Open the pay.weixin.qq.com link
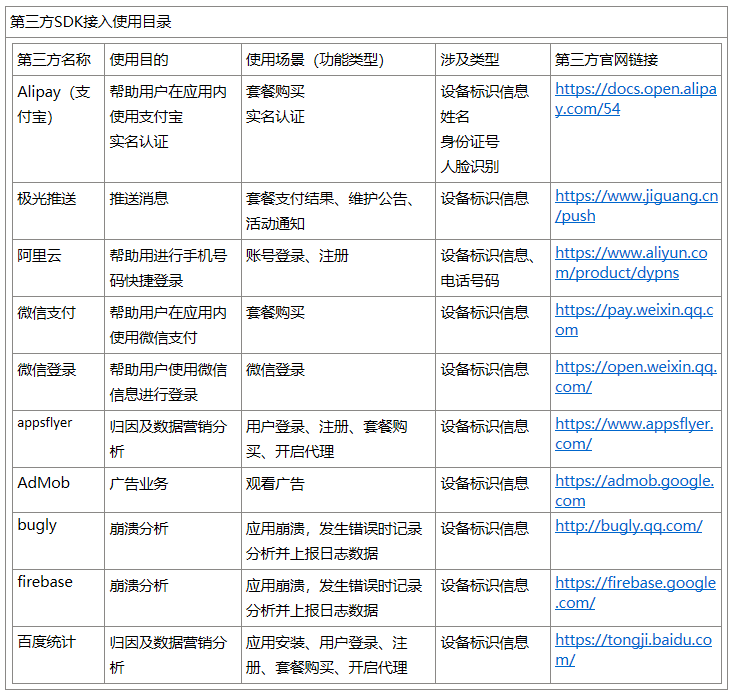The width and height of the screenshot is (730, 691). pos(634,320)
